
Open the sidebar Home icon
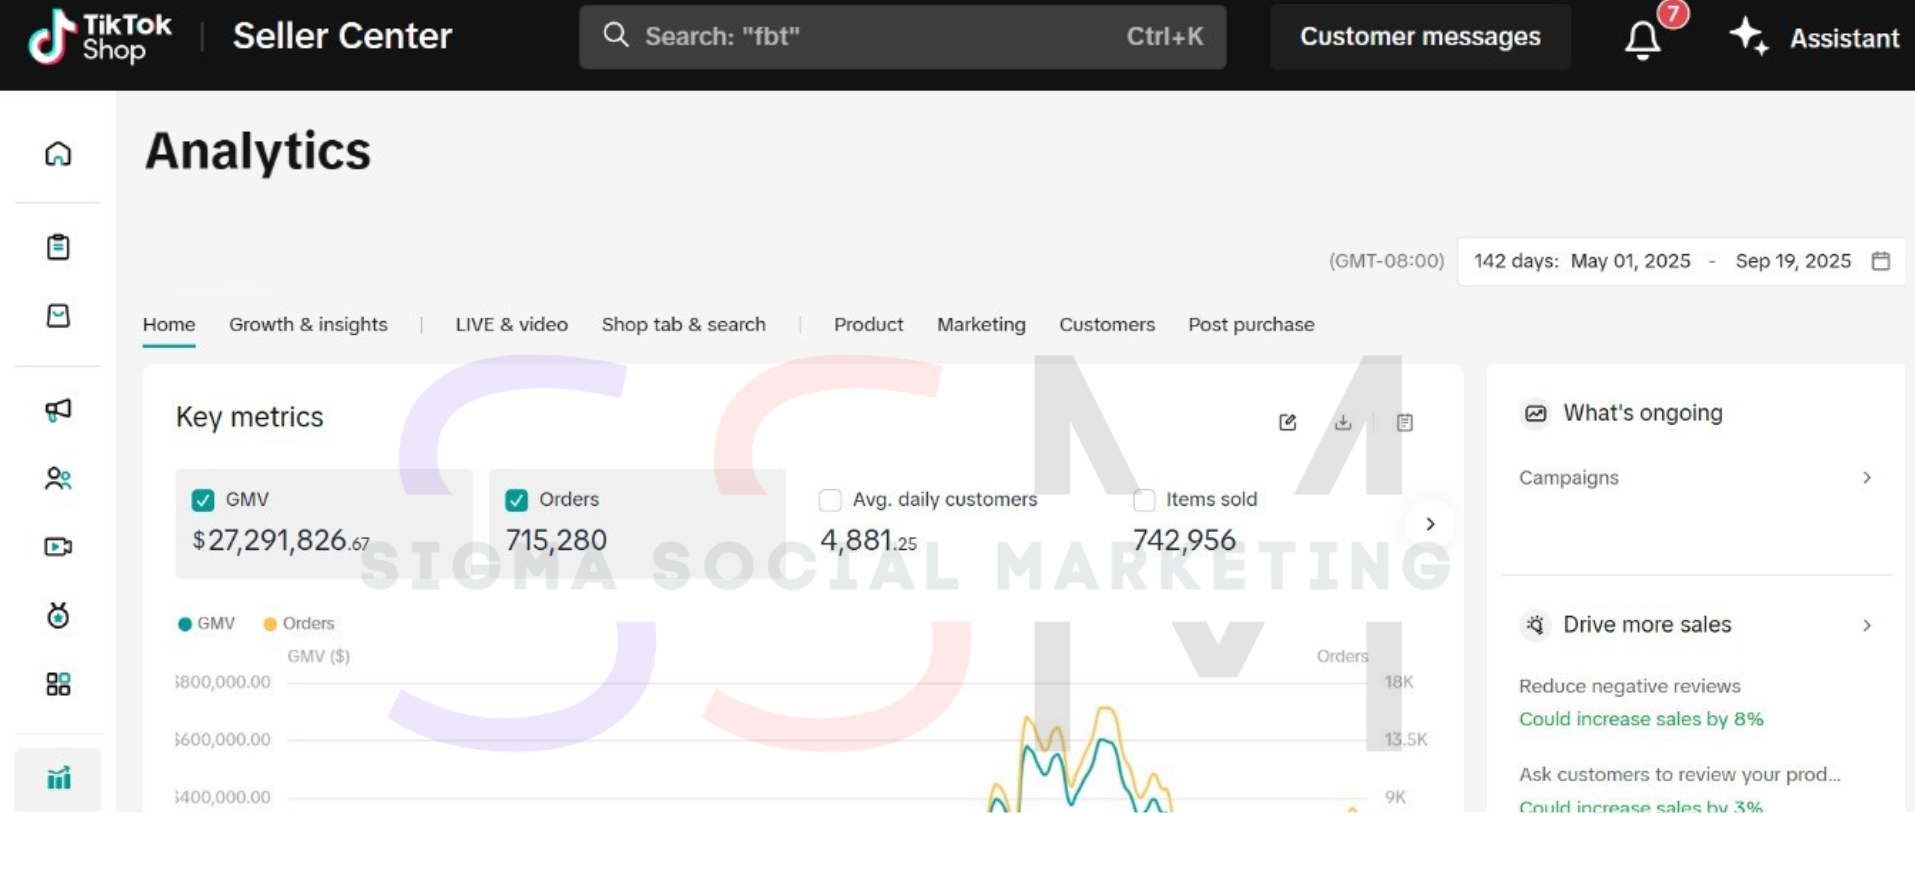[58, 154]
